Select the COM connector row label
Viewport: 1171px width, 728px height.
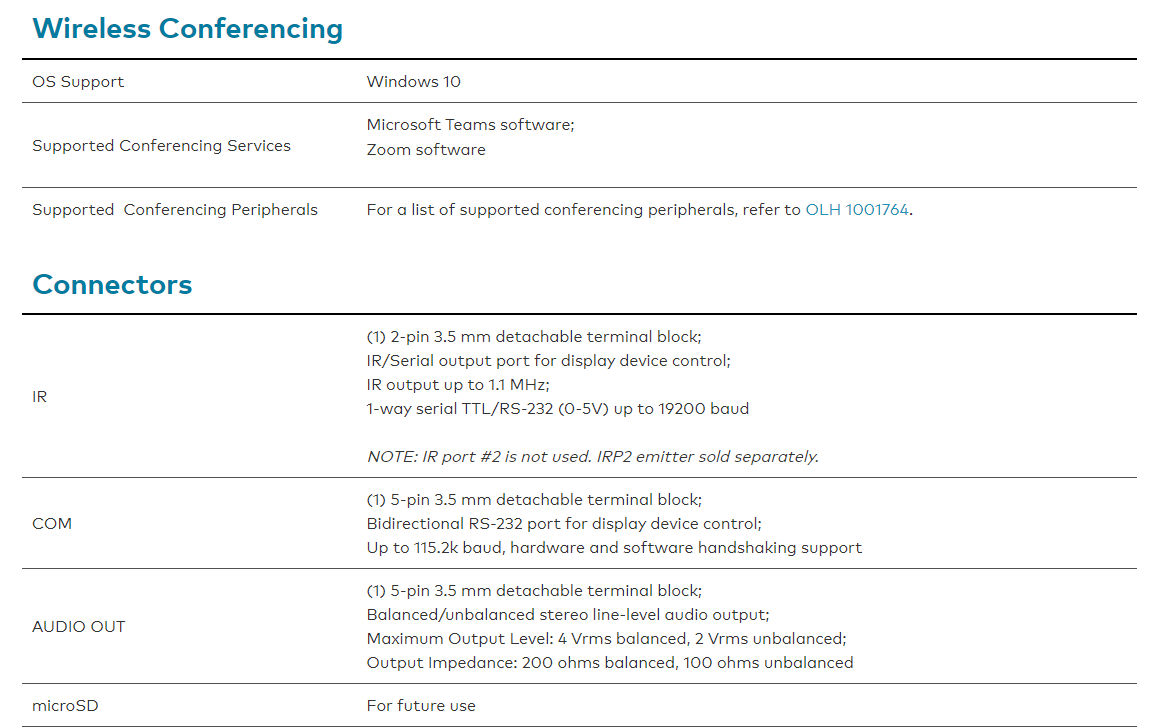(x=52, y=524)
